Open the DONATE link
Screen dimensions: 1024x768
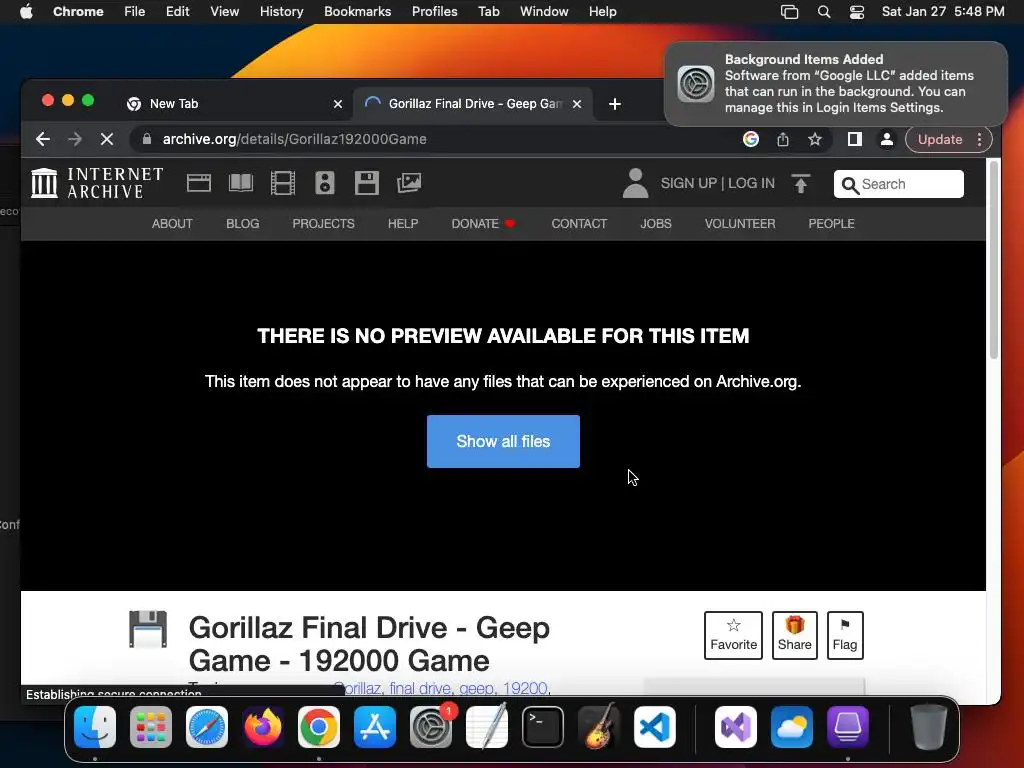(483, 223)
